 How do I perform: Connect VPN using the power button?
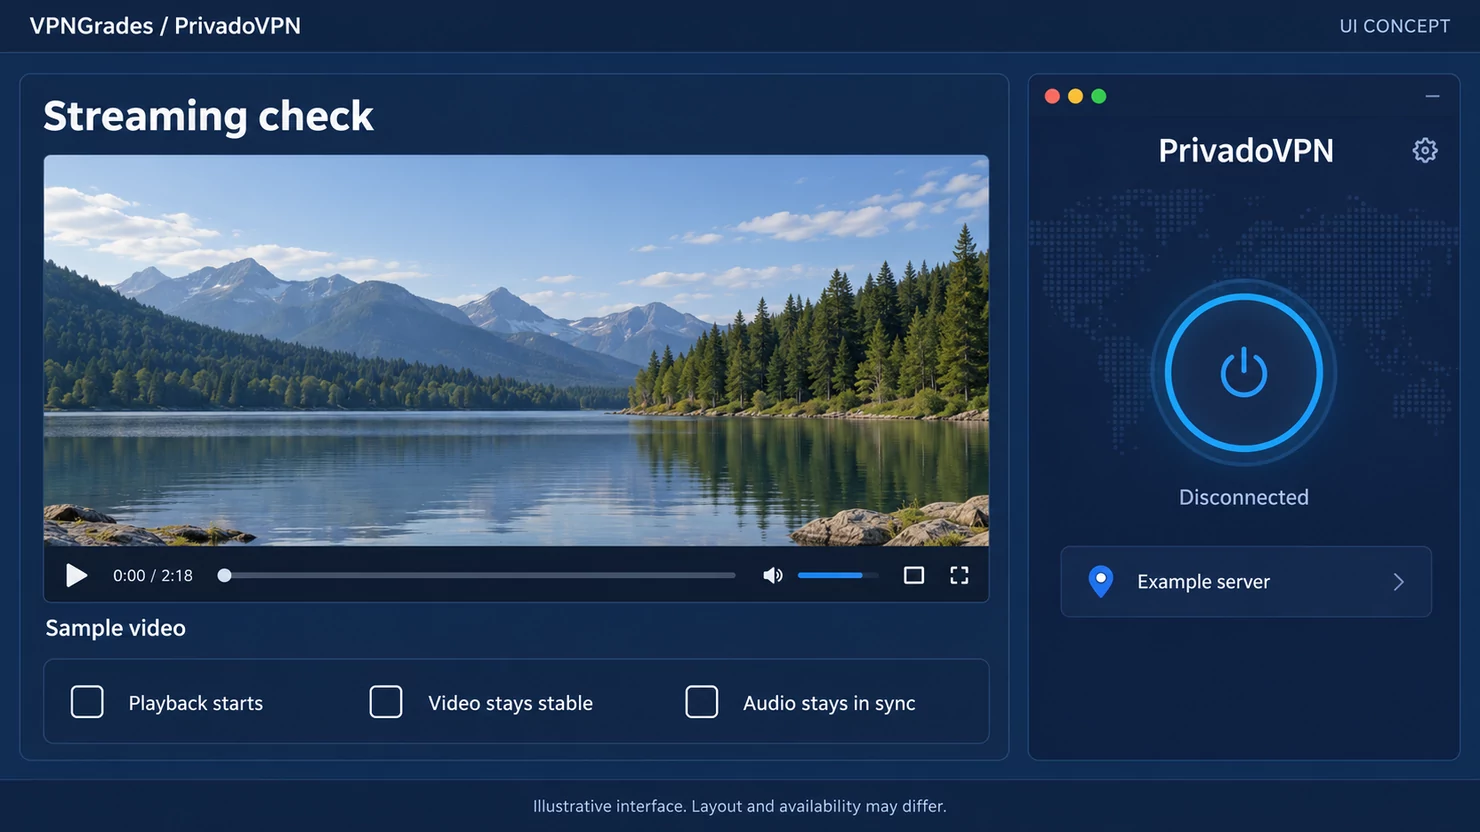pos(1244,373)
